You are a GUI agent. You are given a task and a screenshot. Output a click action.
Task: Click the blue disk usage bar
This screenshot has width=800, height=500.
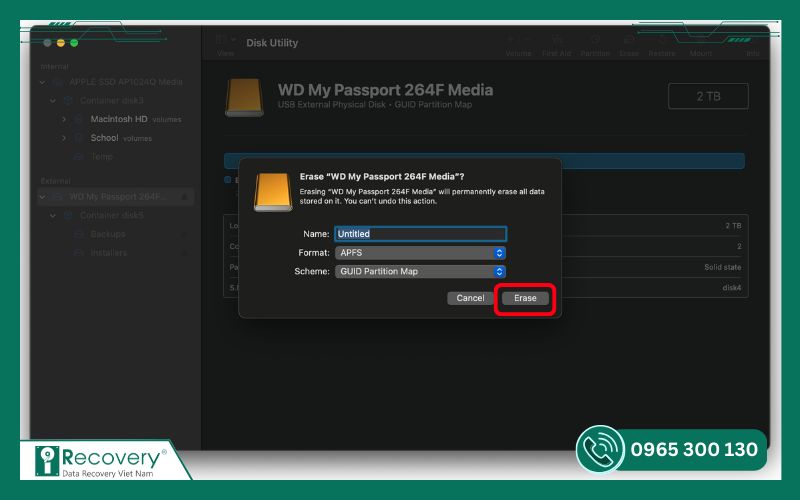[484, 160]
